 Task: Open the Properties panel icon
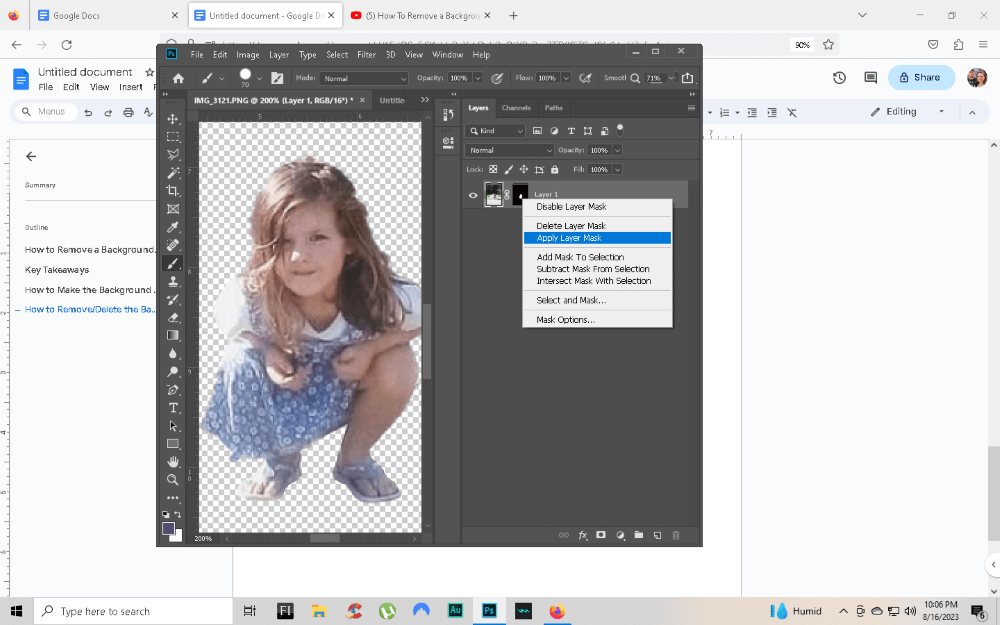coord(448,142)
